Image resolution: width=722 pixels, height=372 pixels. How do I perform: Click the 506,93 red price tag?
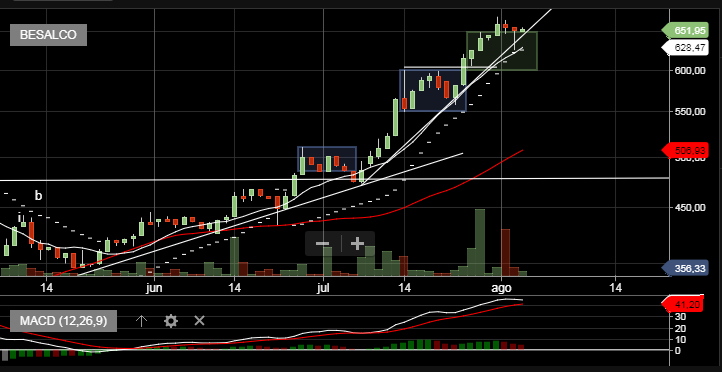tap(684, 150)
